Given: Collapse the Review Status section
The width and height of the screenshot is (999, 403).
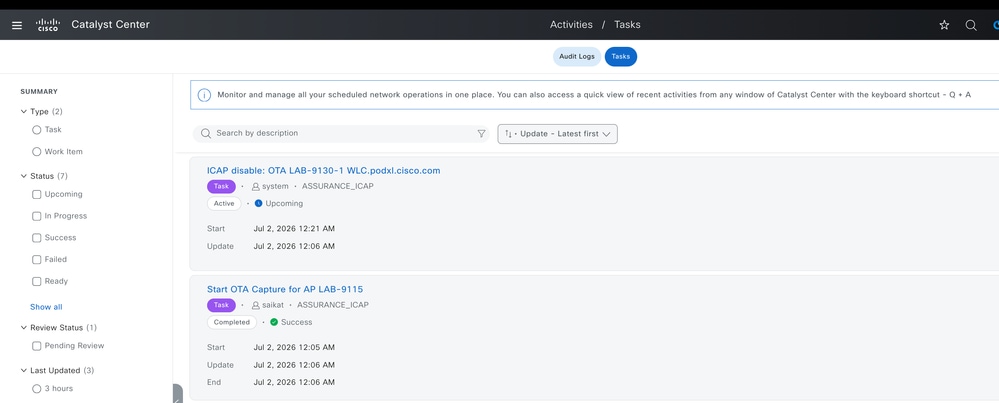Looking at the screenshot, I should point(24,328).
